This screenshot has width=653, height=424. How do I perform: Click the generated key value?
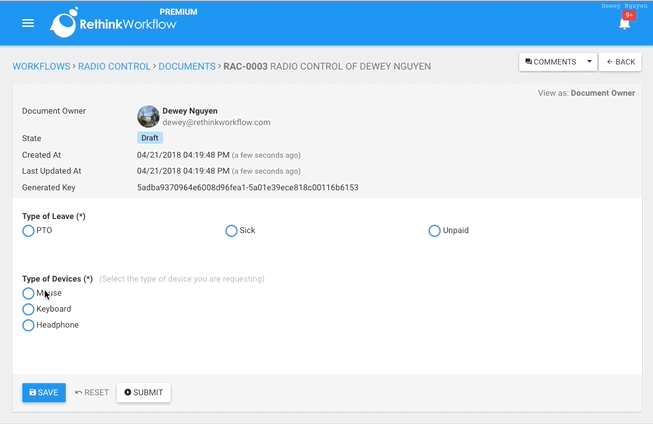click(x=247, y=187)
